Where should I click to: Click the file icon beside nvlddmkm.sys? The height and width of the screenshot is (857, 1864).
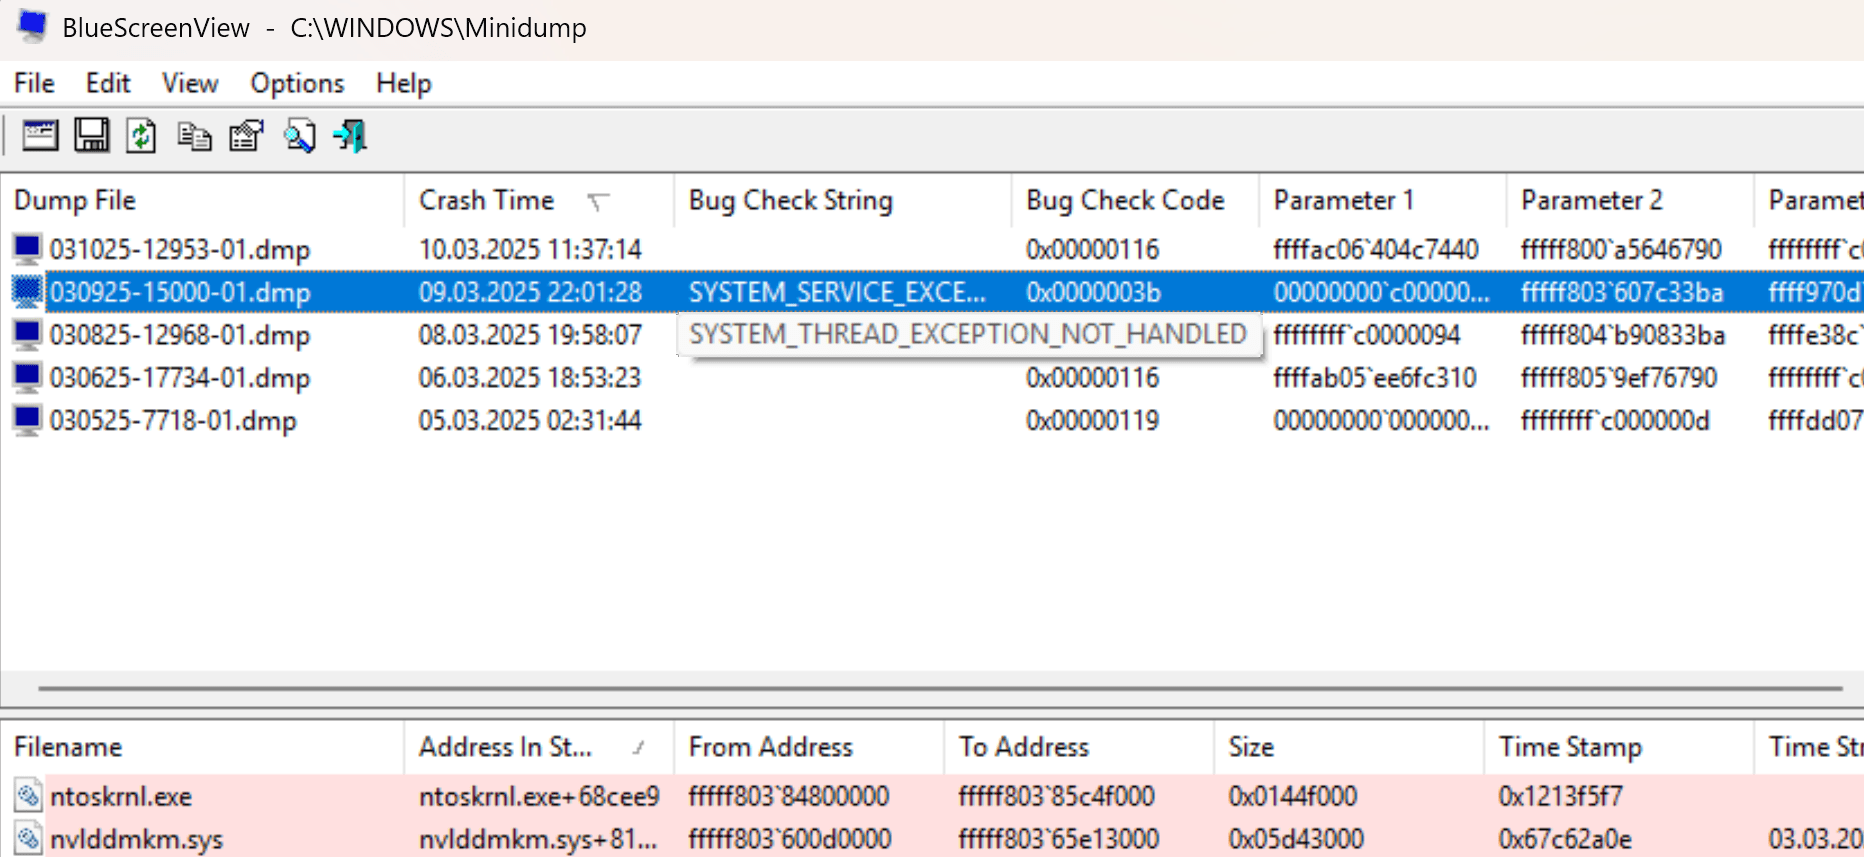click(28, 839)
